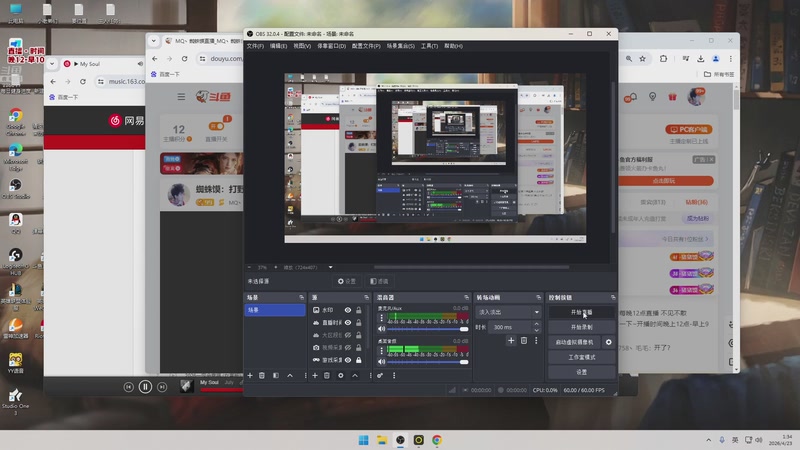Go to previous track in NetEase player
800x450 pixels.
coord(129,387)
